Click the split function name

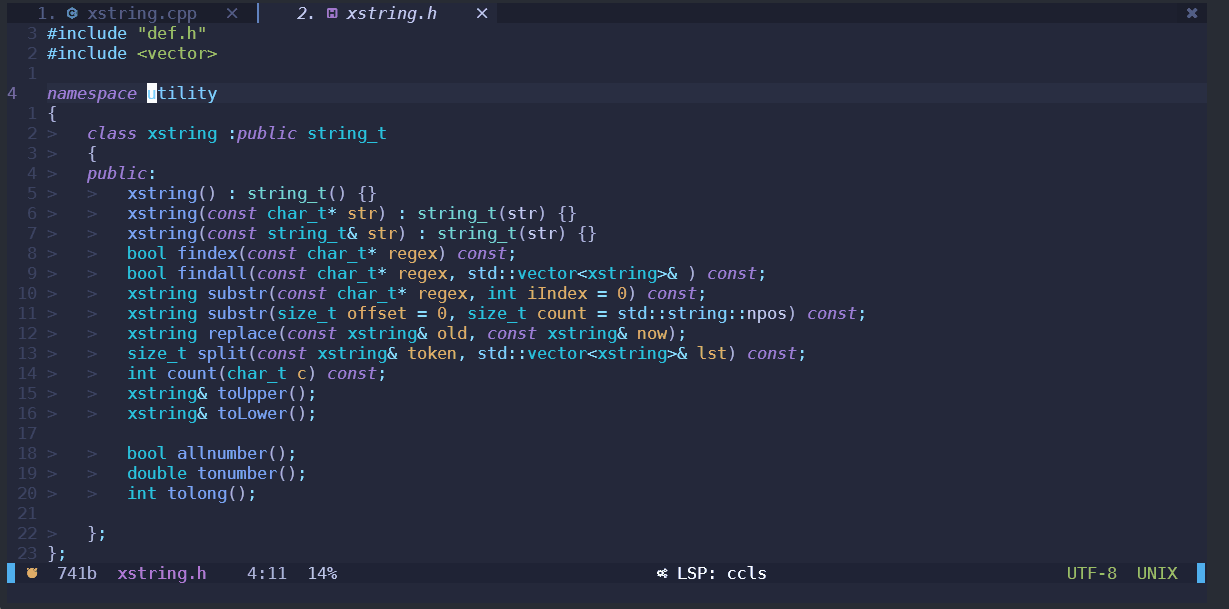tap(222, 353)
